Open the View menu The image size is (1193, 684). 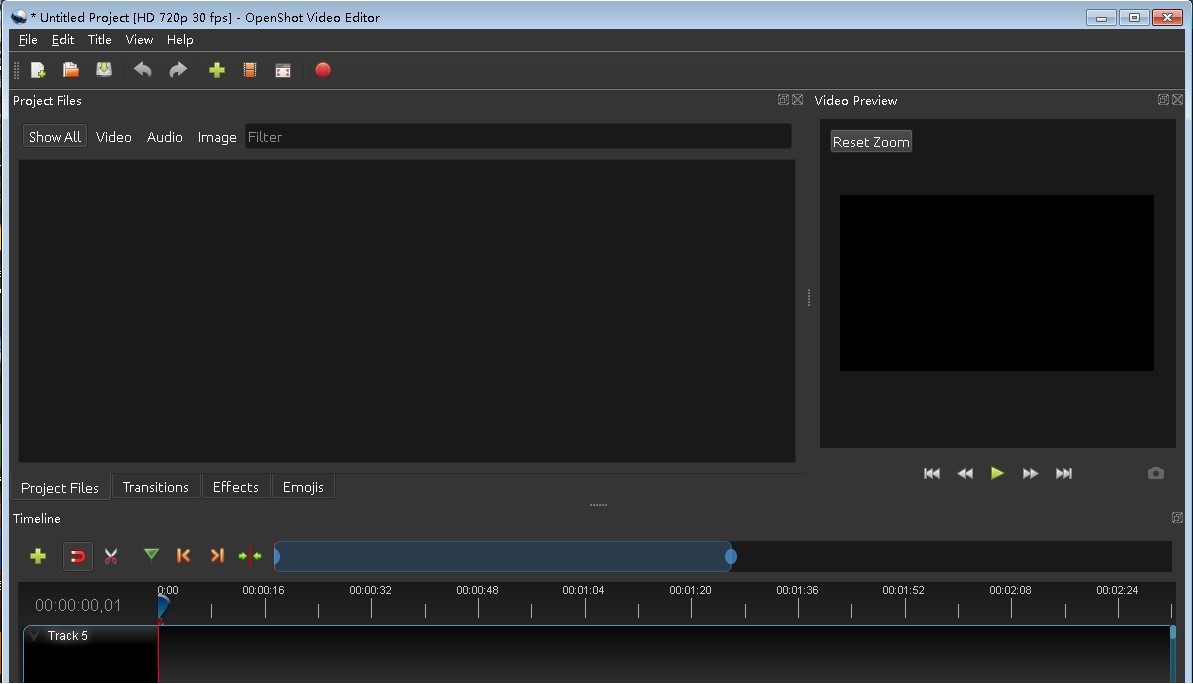tap(139, 40)
